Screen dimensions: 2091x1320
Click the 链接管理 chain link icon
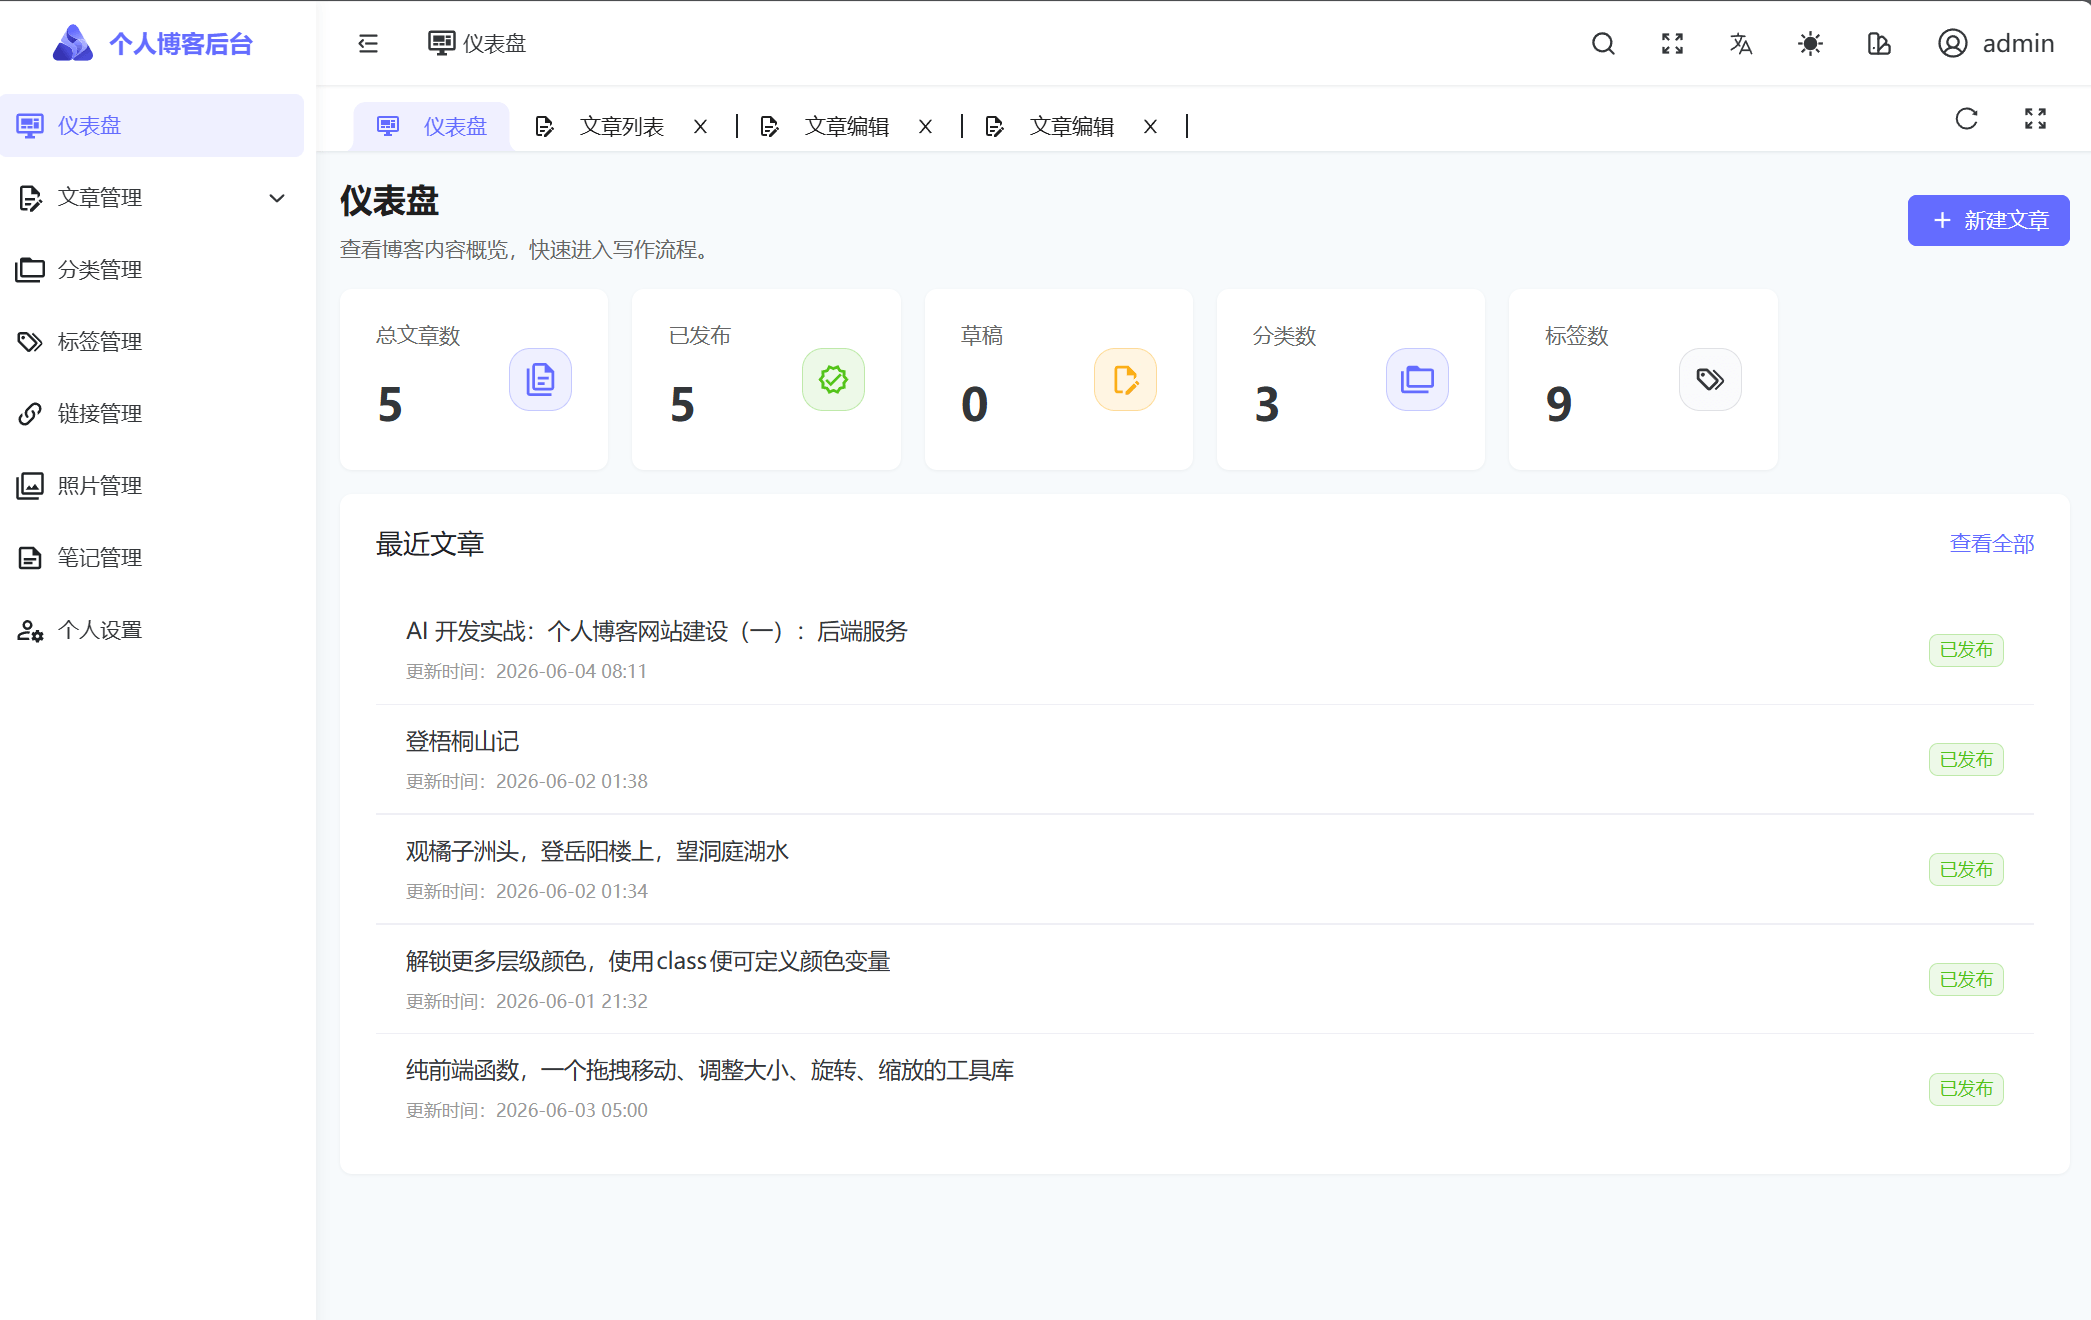pyautogui.click(x=30, y=413)
